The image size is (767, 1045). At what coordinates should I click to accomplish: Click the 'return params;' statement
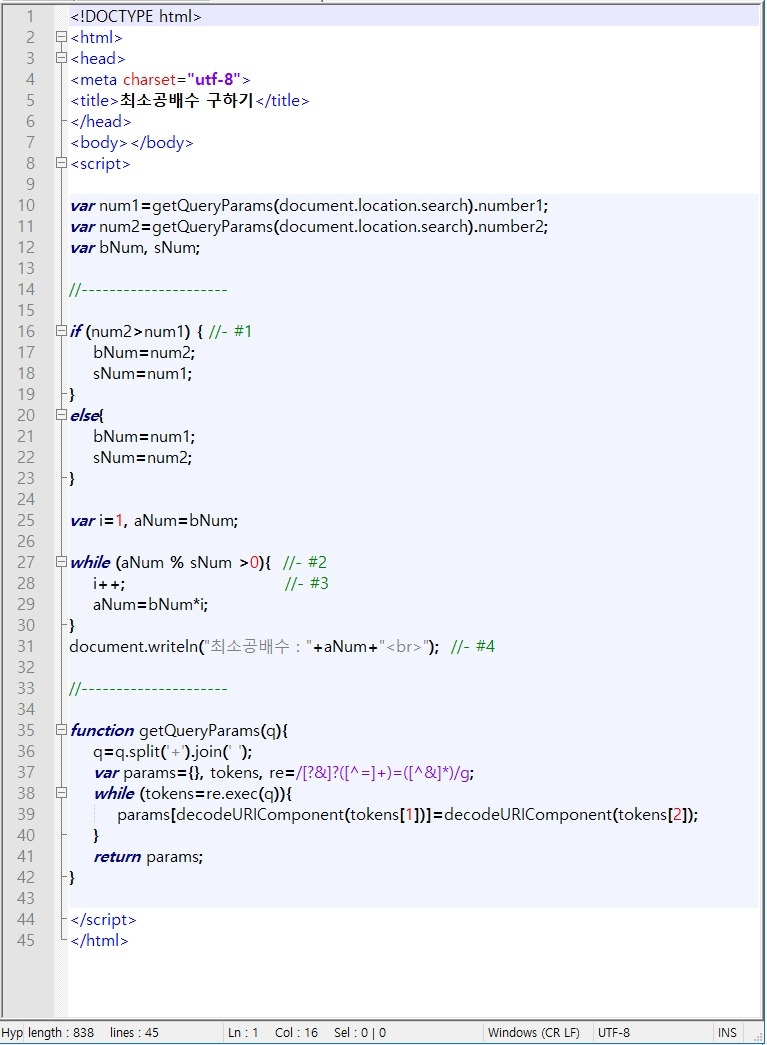click(148, 856)
